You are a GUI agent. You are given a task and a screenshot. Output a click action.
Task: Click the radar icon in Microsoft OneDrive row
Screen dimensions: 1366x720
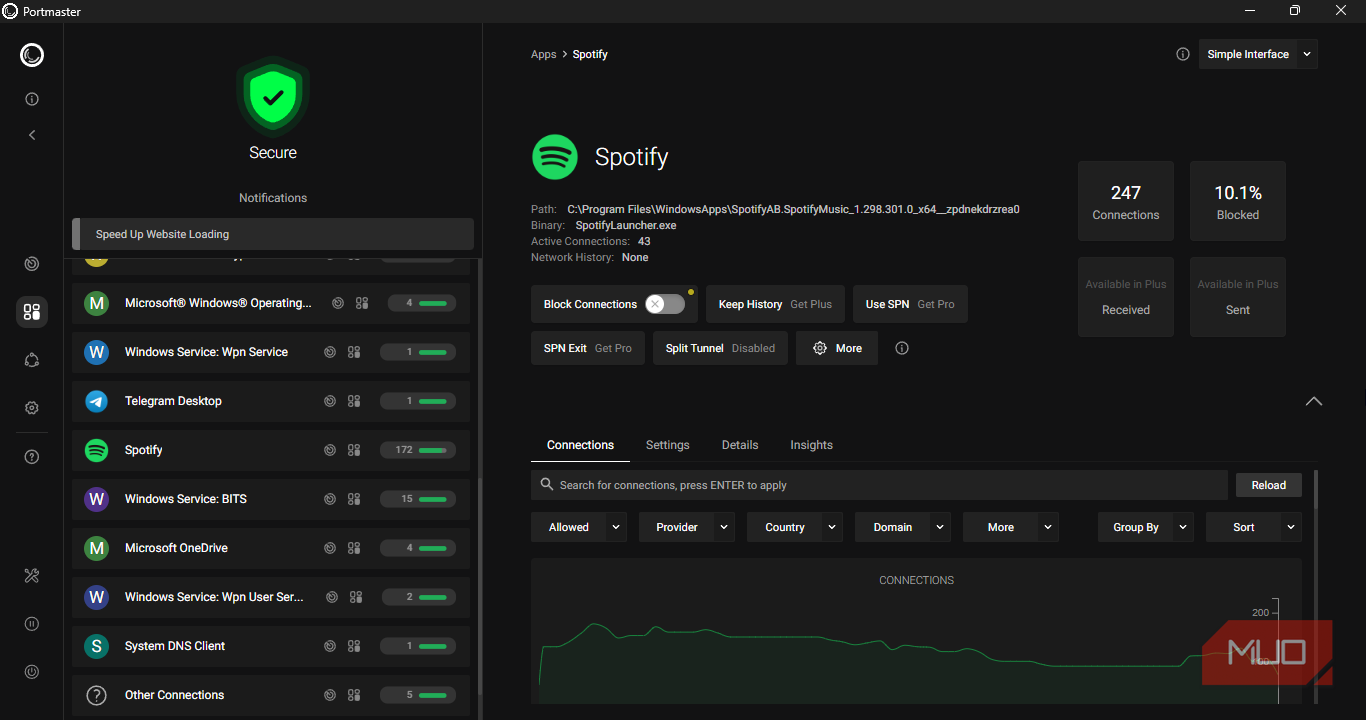point(330,548)
